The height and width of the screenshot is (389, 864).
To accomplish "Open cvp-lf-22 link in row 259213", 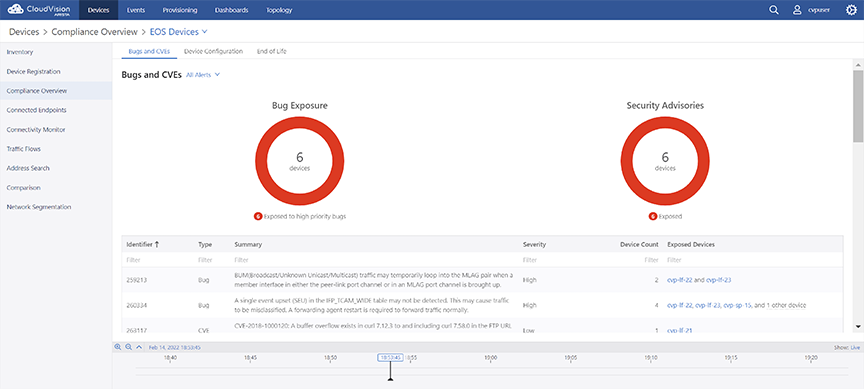I will (679, 280).
